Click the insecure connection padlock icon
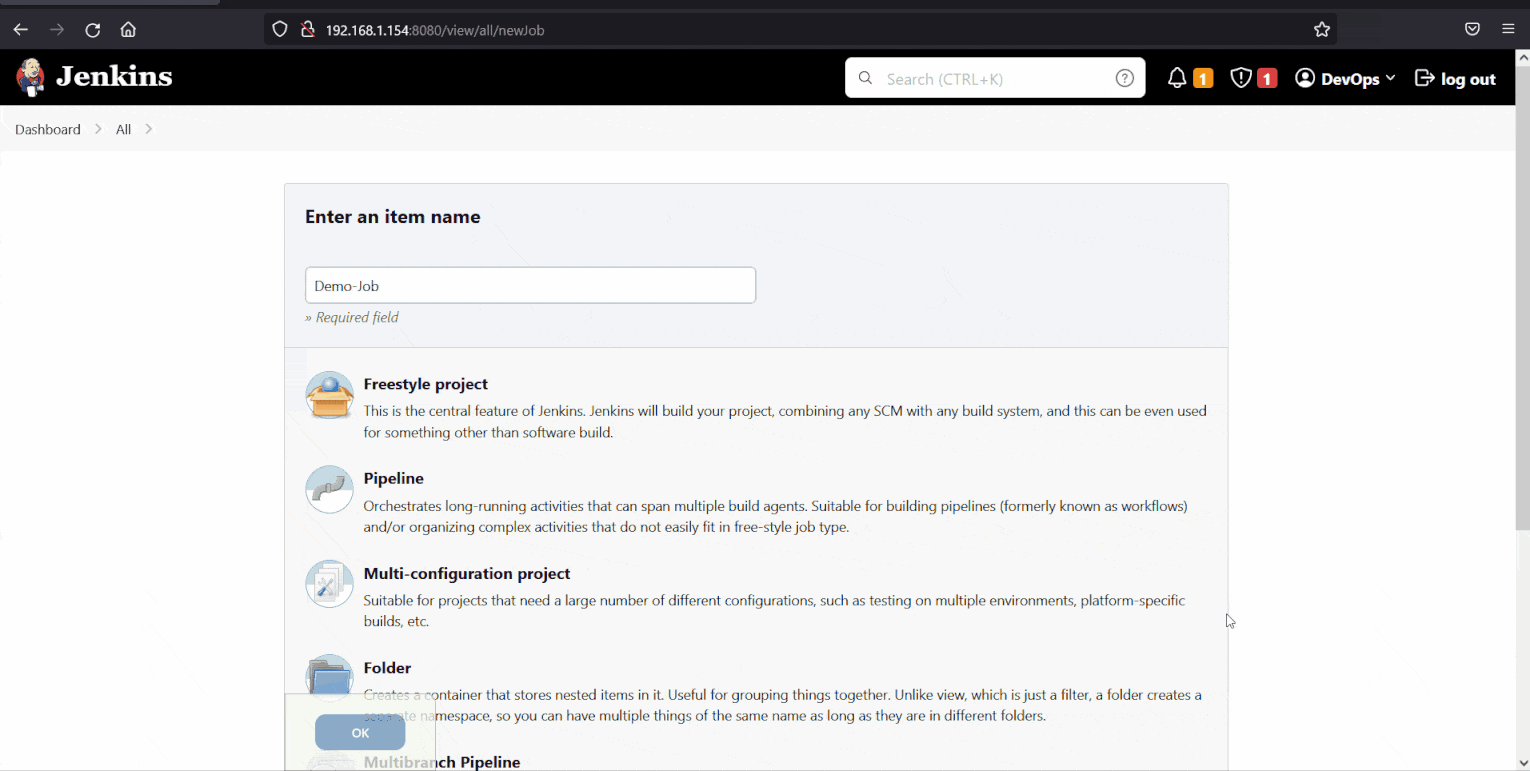The image size is (1530, 771). point(307,30)
